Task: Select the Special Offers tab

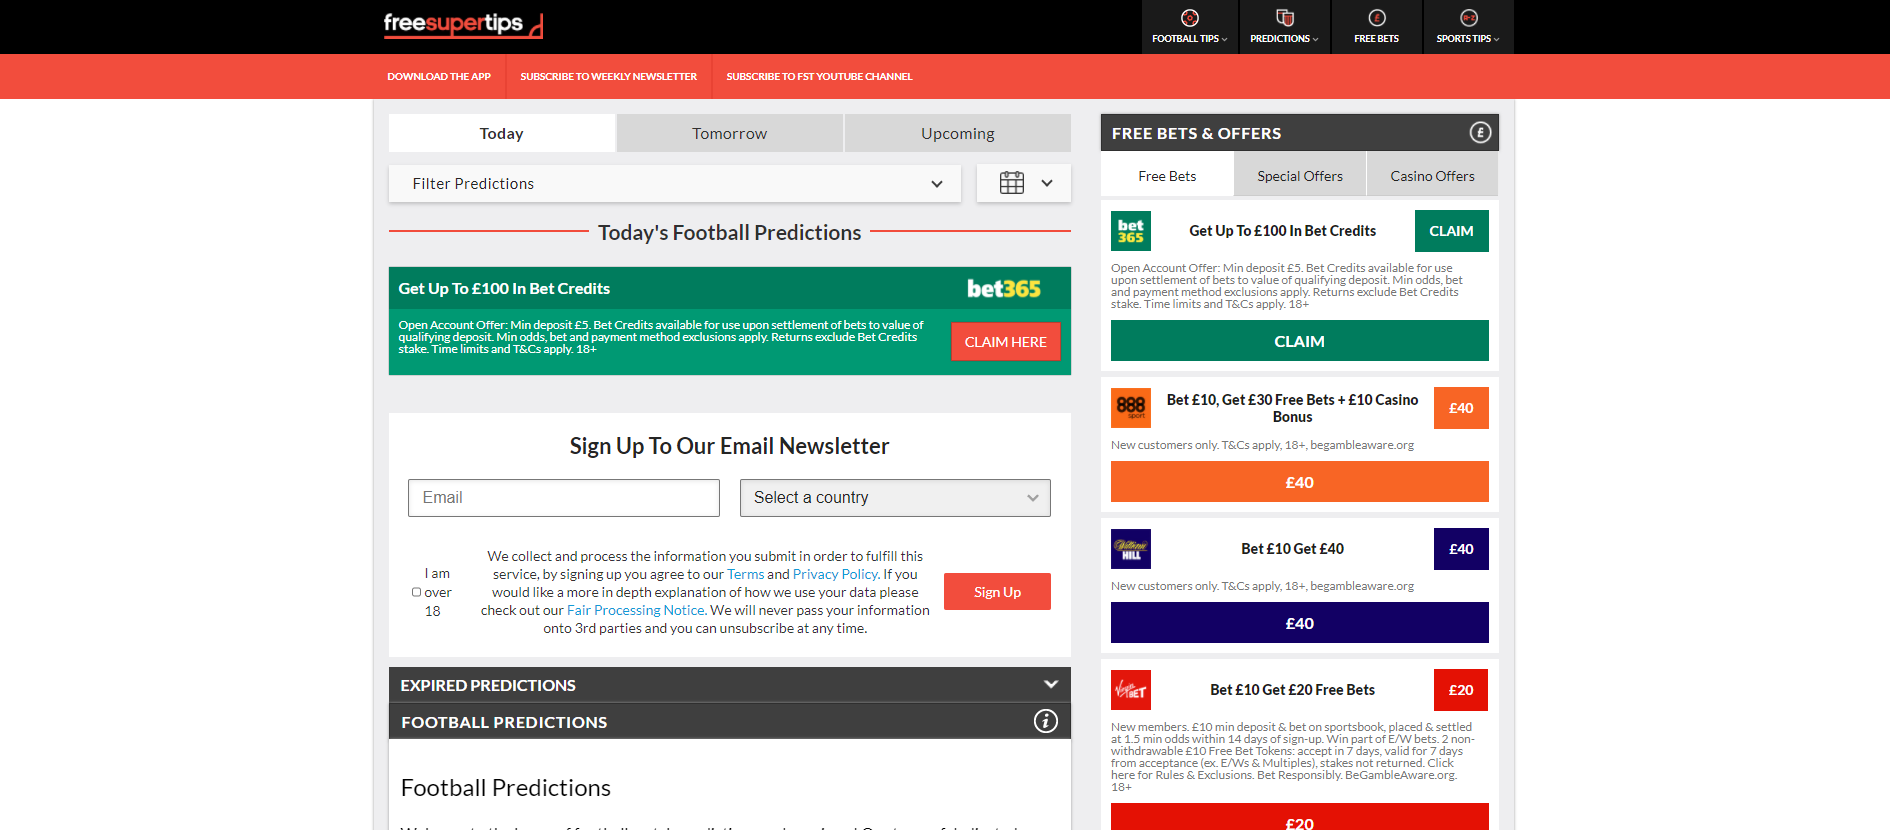Action: point(1300,176)
